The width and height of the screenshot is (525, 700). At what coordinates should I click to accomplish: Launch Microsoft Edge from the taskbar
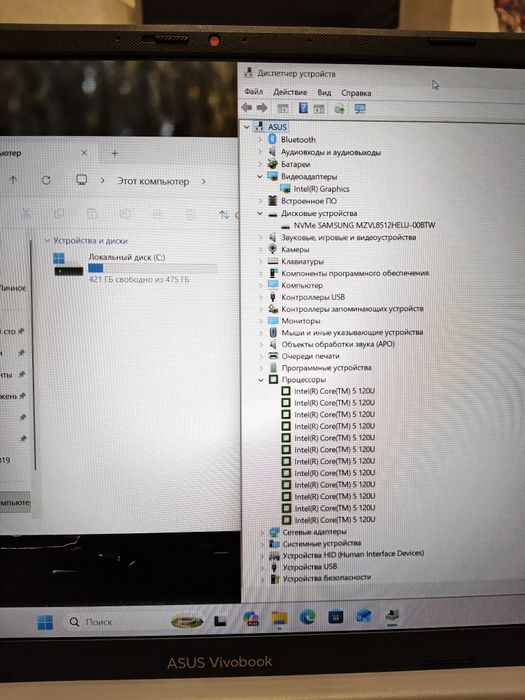308,617
